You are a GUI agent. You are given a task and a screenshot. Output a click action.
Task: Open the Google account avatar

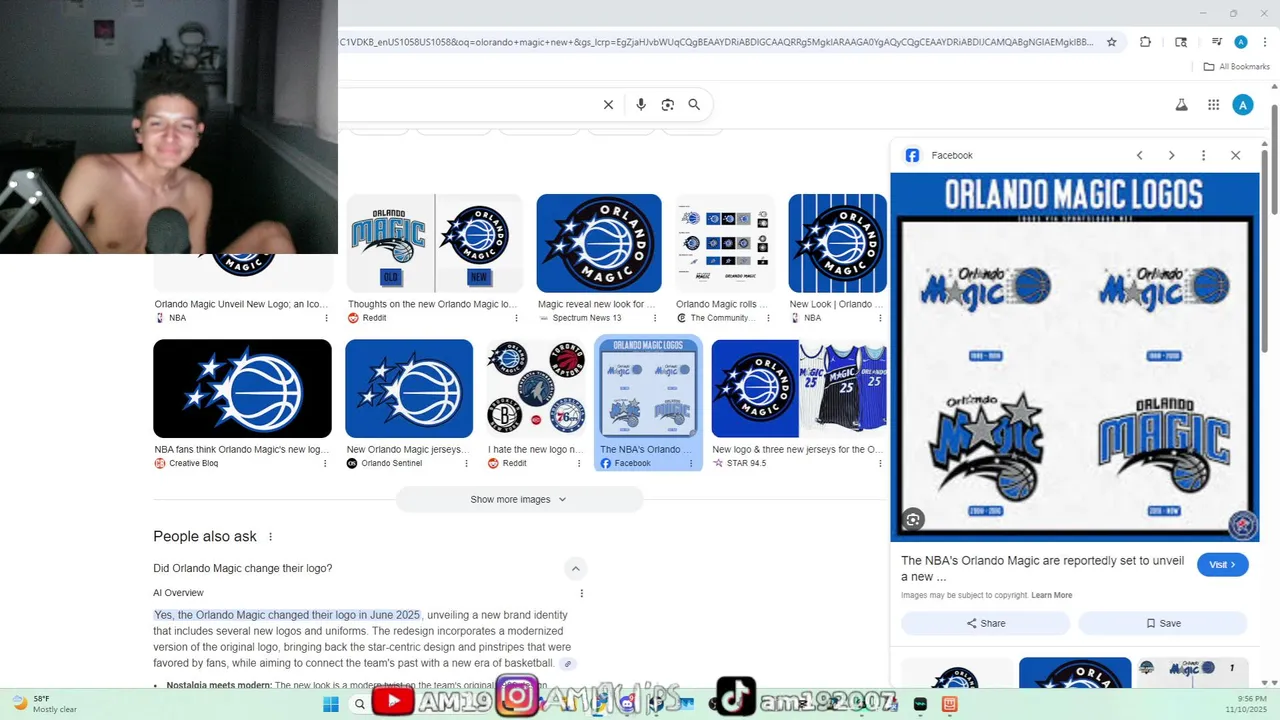coord(1243,105)
